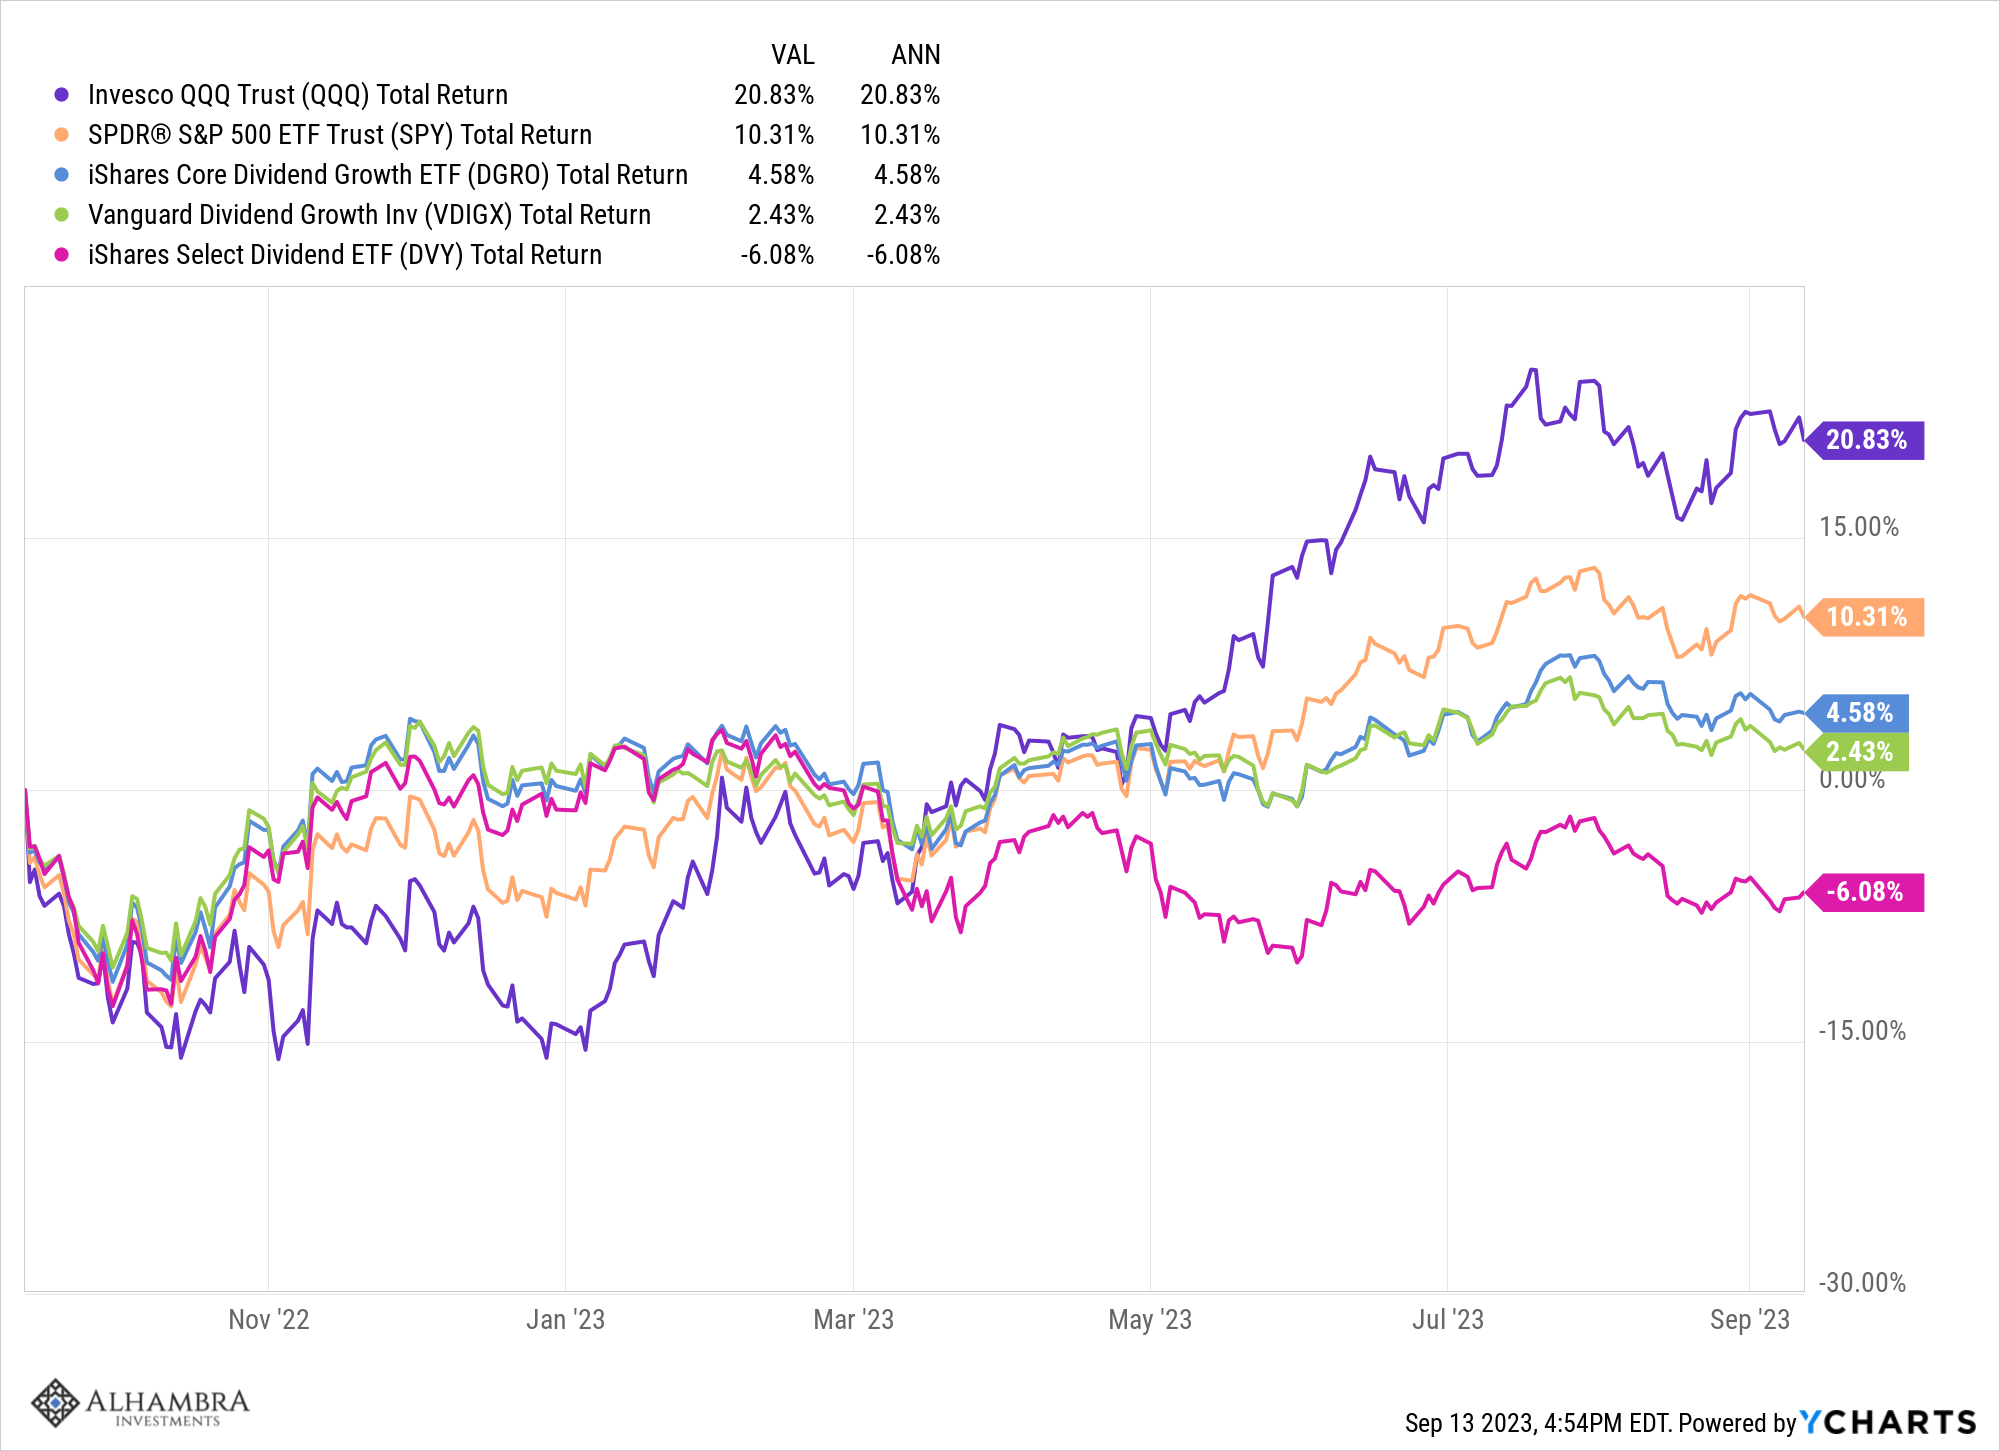The height and width of the screenshot is (1451, 2000).
Task: Open the YCharts logo link
Action: [x=1888, y=1422]
